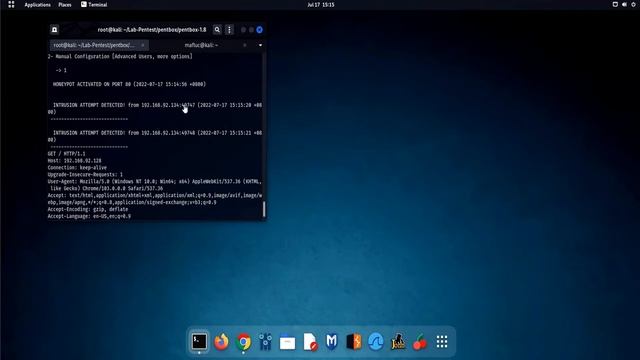The width and height of the screenshot is (640, 360).
Task: Close the mafluc@kali tab
Action: pyautogui.click(x=244, y=45)
